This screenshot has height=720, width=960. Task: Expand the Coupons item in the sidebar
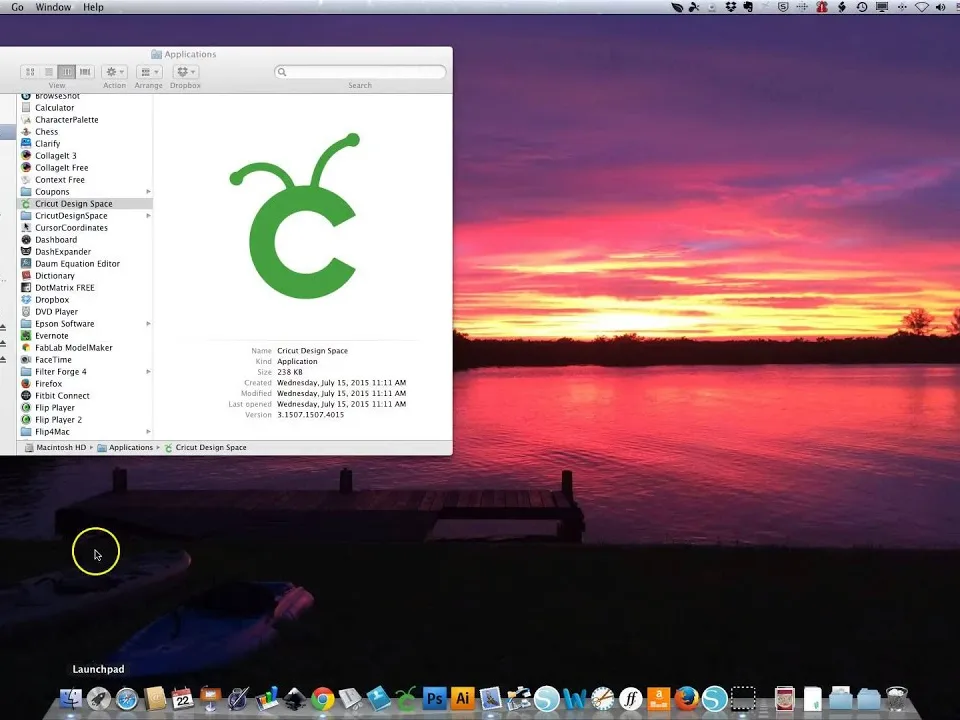point(147,191)
